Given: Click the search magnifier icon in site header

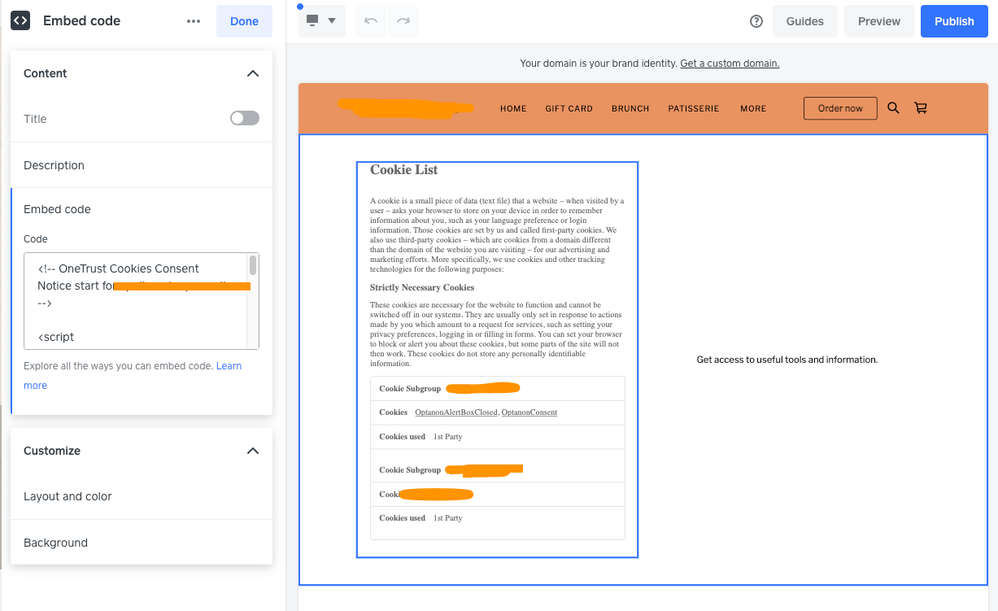Looking at the screenshot, I should click(893, 108).
